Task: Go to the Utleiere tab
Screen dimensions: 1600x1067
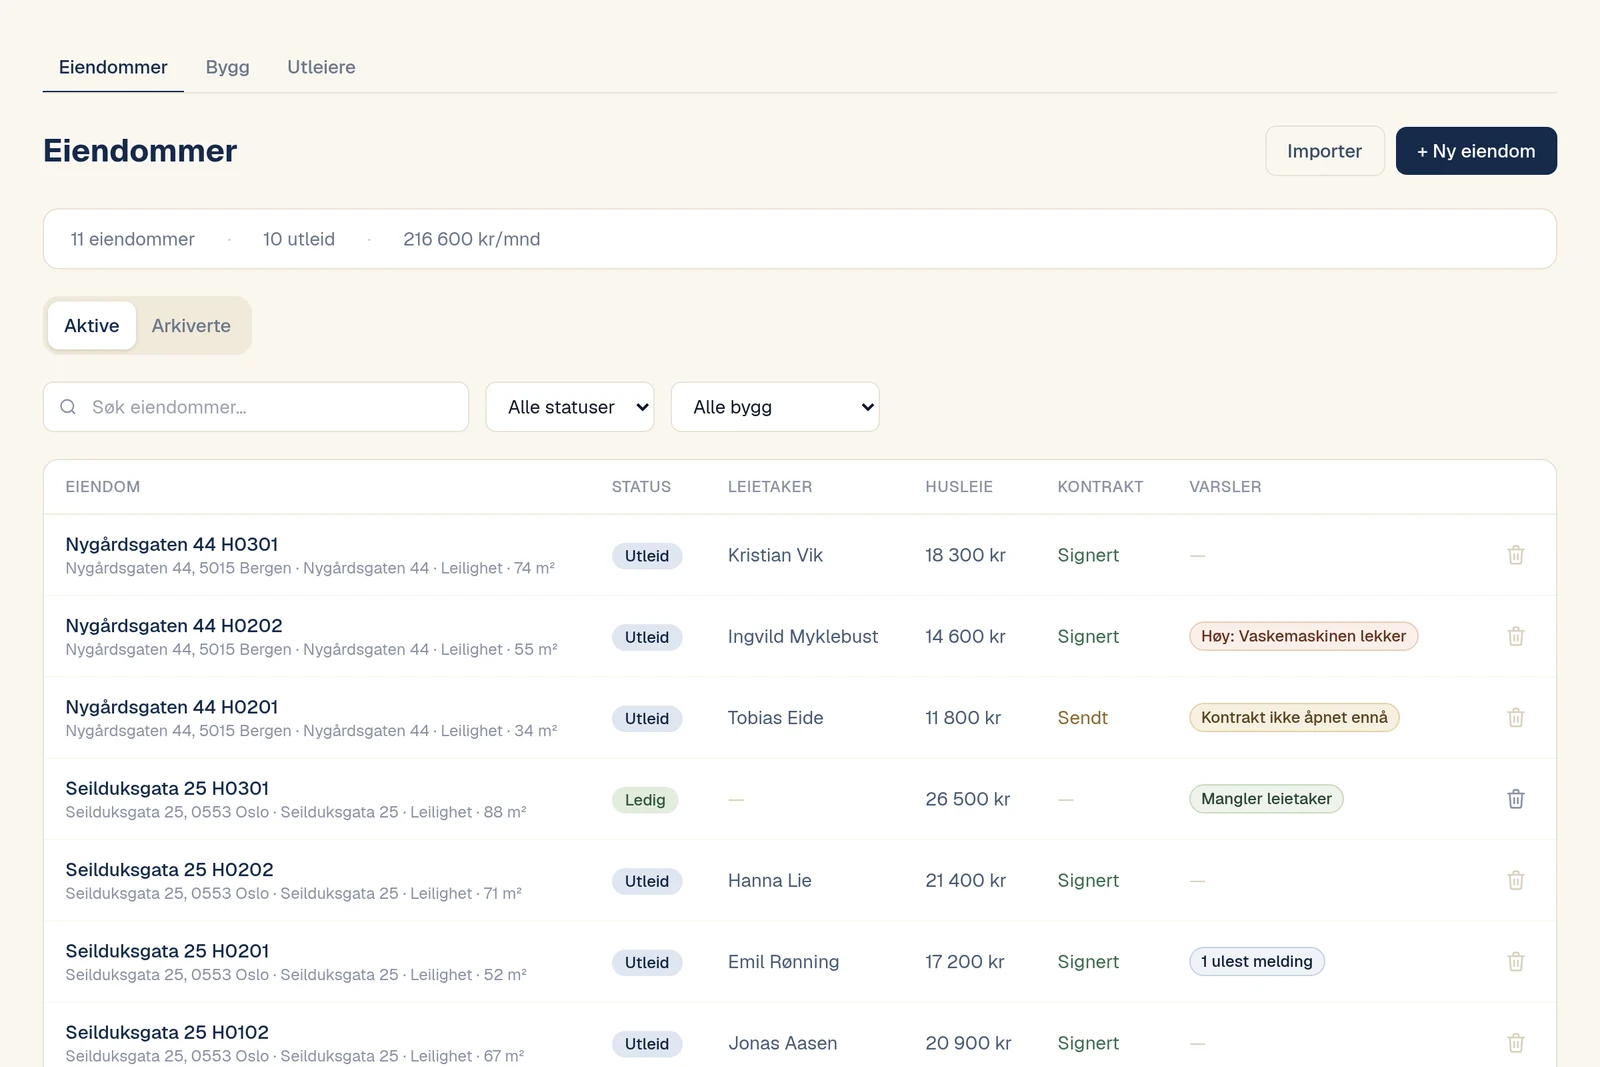Action: tap(321, 67)
